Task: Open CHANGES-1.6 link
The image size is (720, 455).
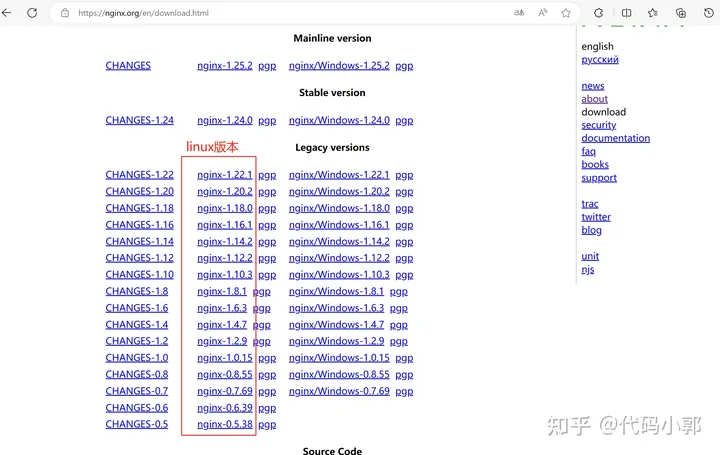Action: 137,308
